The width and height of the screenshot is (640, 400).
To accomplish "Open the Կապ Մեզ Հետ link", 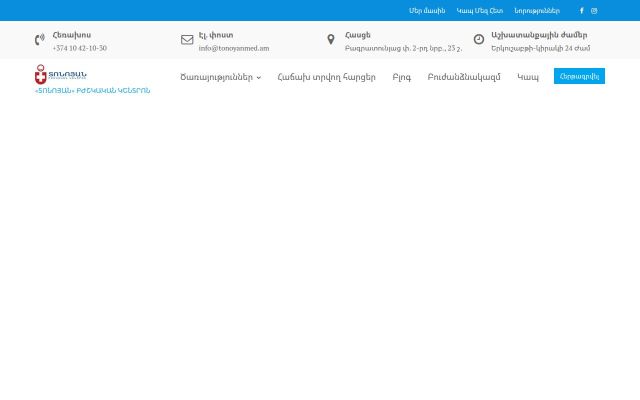I will tap(480, 11).
